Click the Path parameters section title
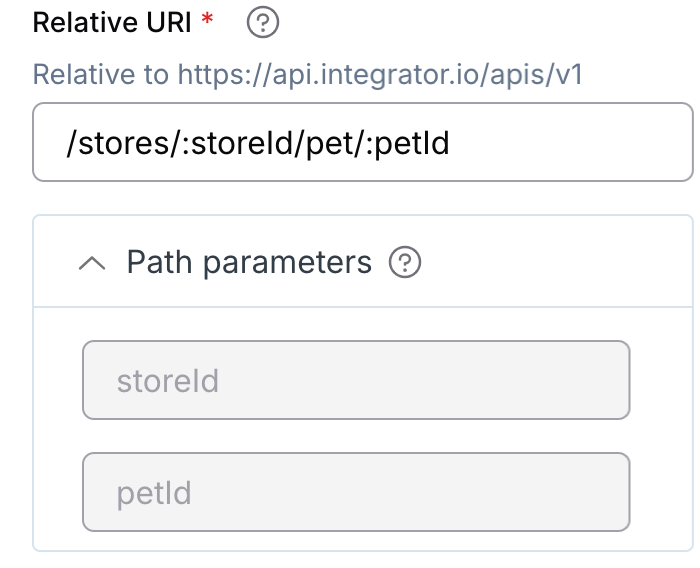700x568 pixels. coord(248,263)
